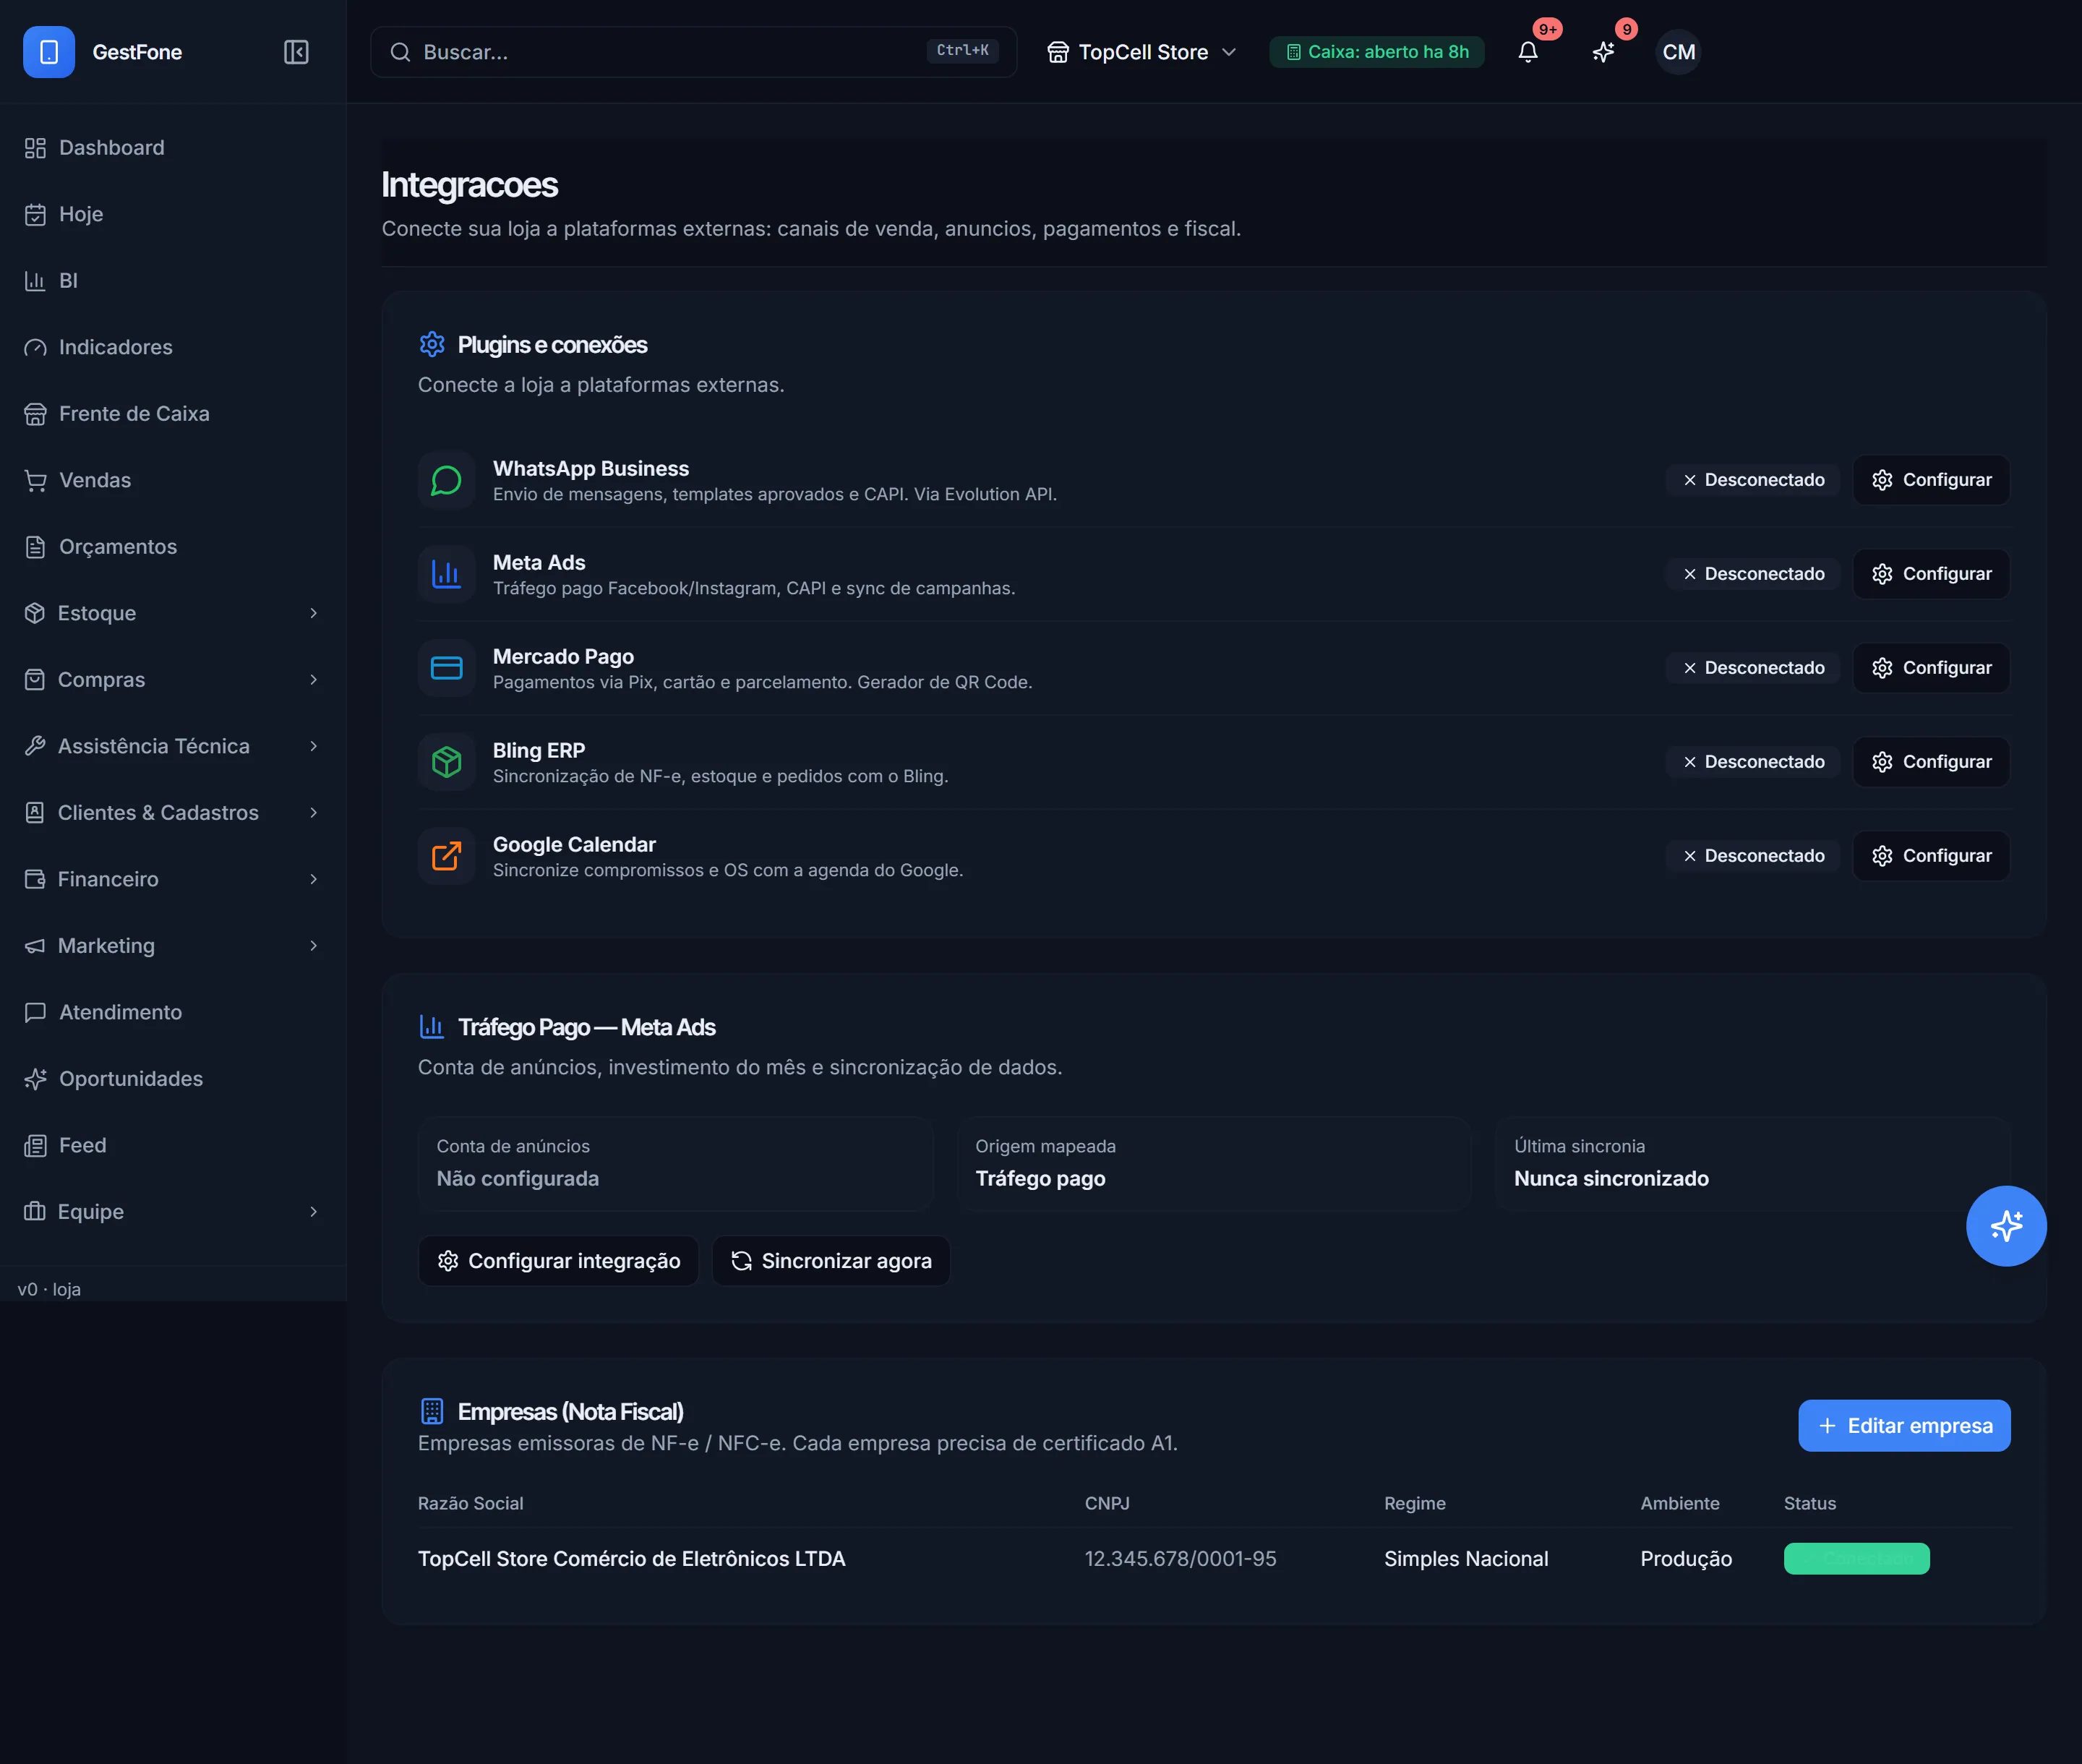Expand the Estoque sidebar section
The width and height of the screenshot is (2082, 1764).
click(x=174, y=613)
